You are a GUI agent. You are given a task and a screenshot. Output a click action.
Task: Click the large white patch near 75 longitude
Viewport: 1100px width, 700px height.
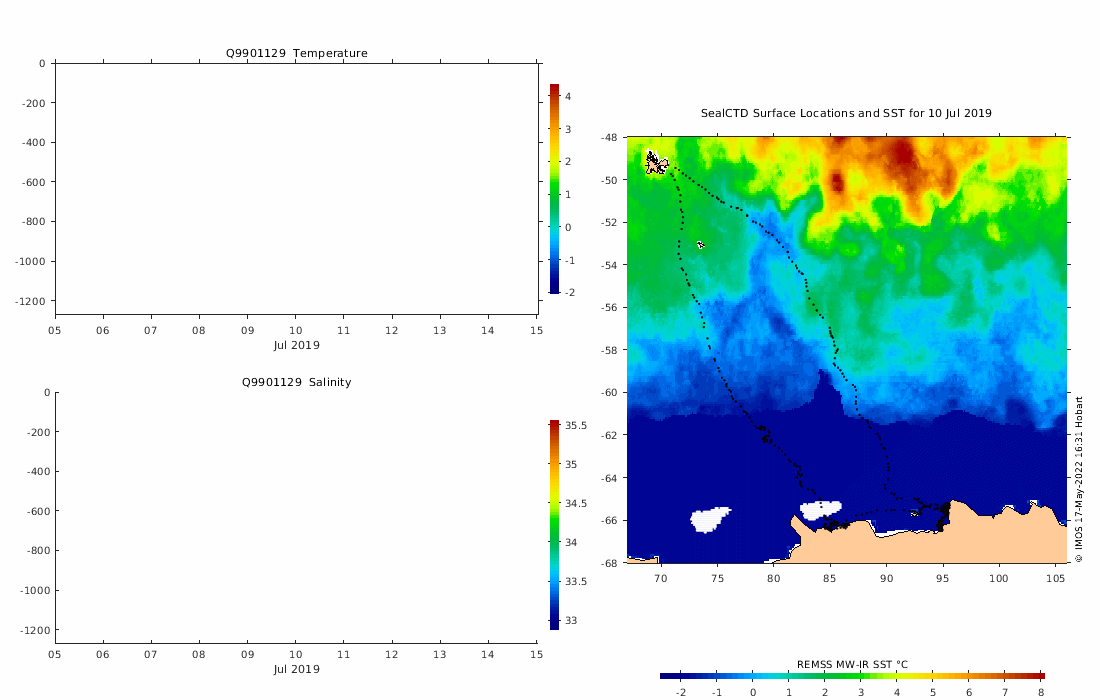click(710, 520)
